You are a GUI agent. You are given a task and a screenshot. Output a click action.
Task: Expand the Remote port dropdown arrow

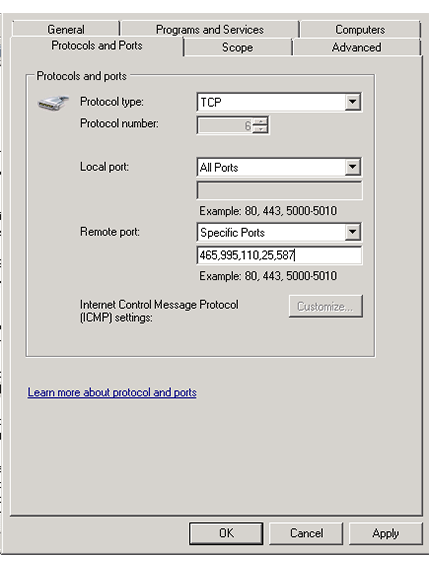pyautogui.click(x=352, y=232)
